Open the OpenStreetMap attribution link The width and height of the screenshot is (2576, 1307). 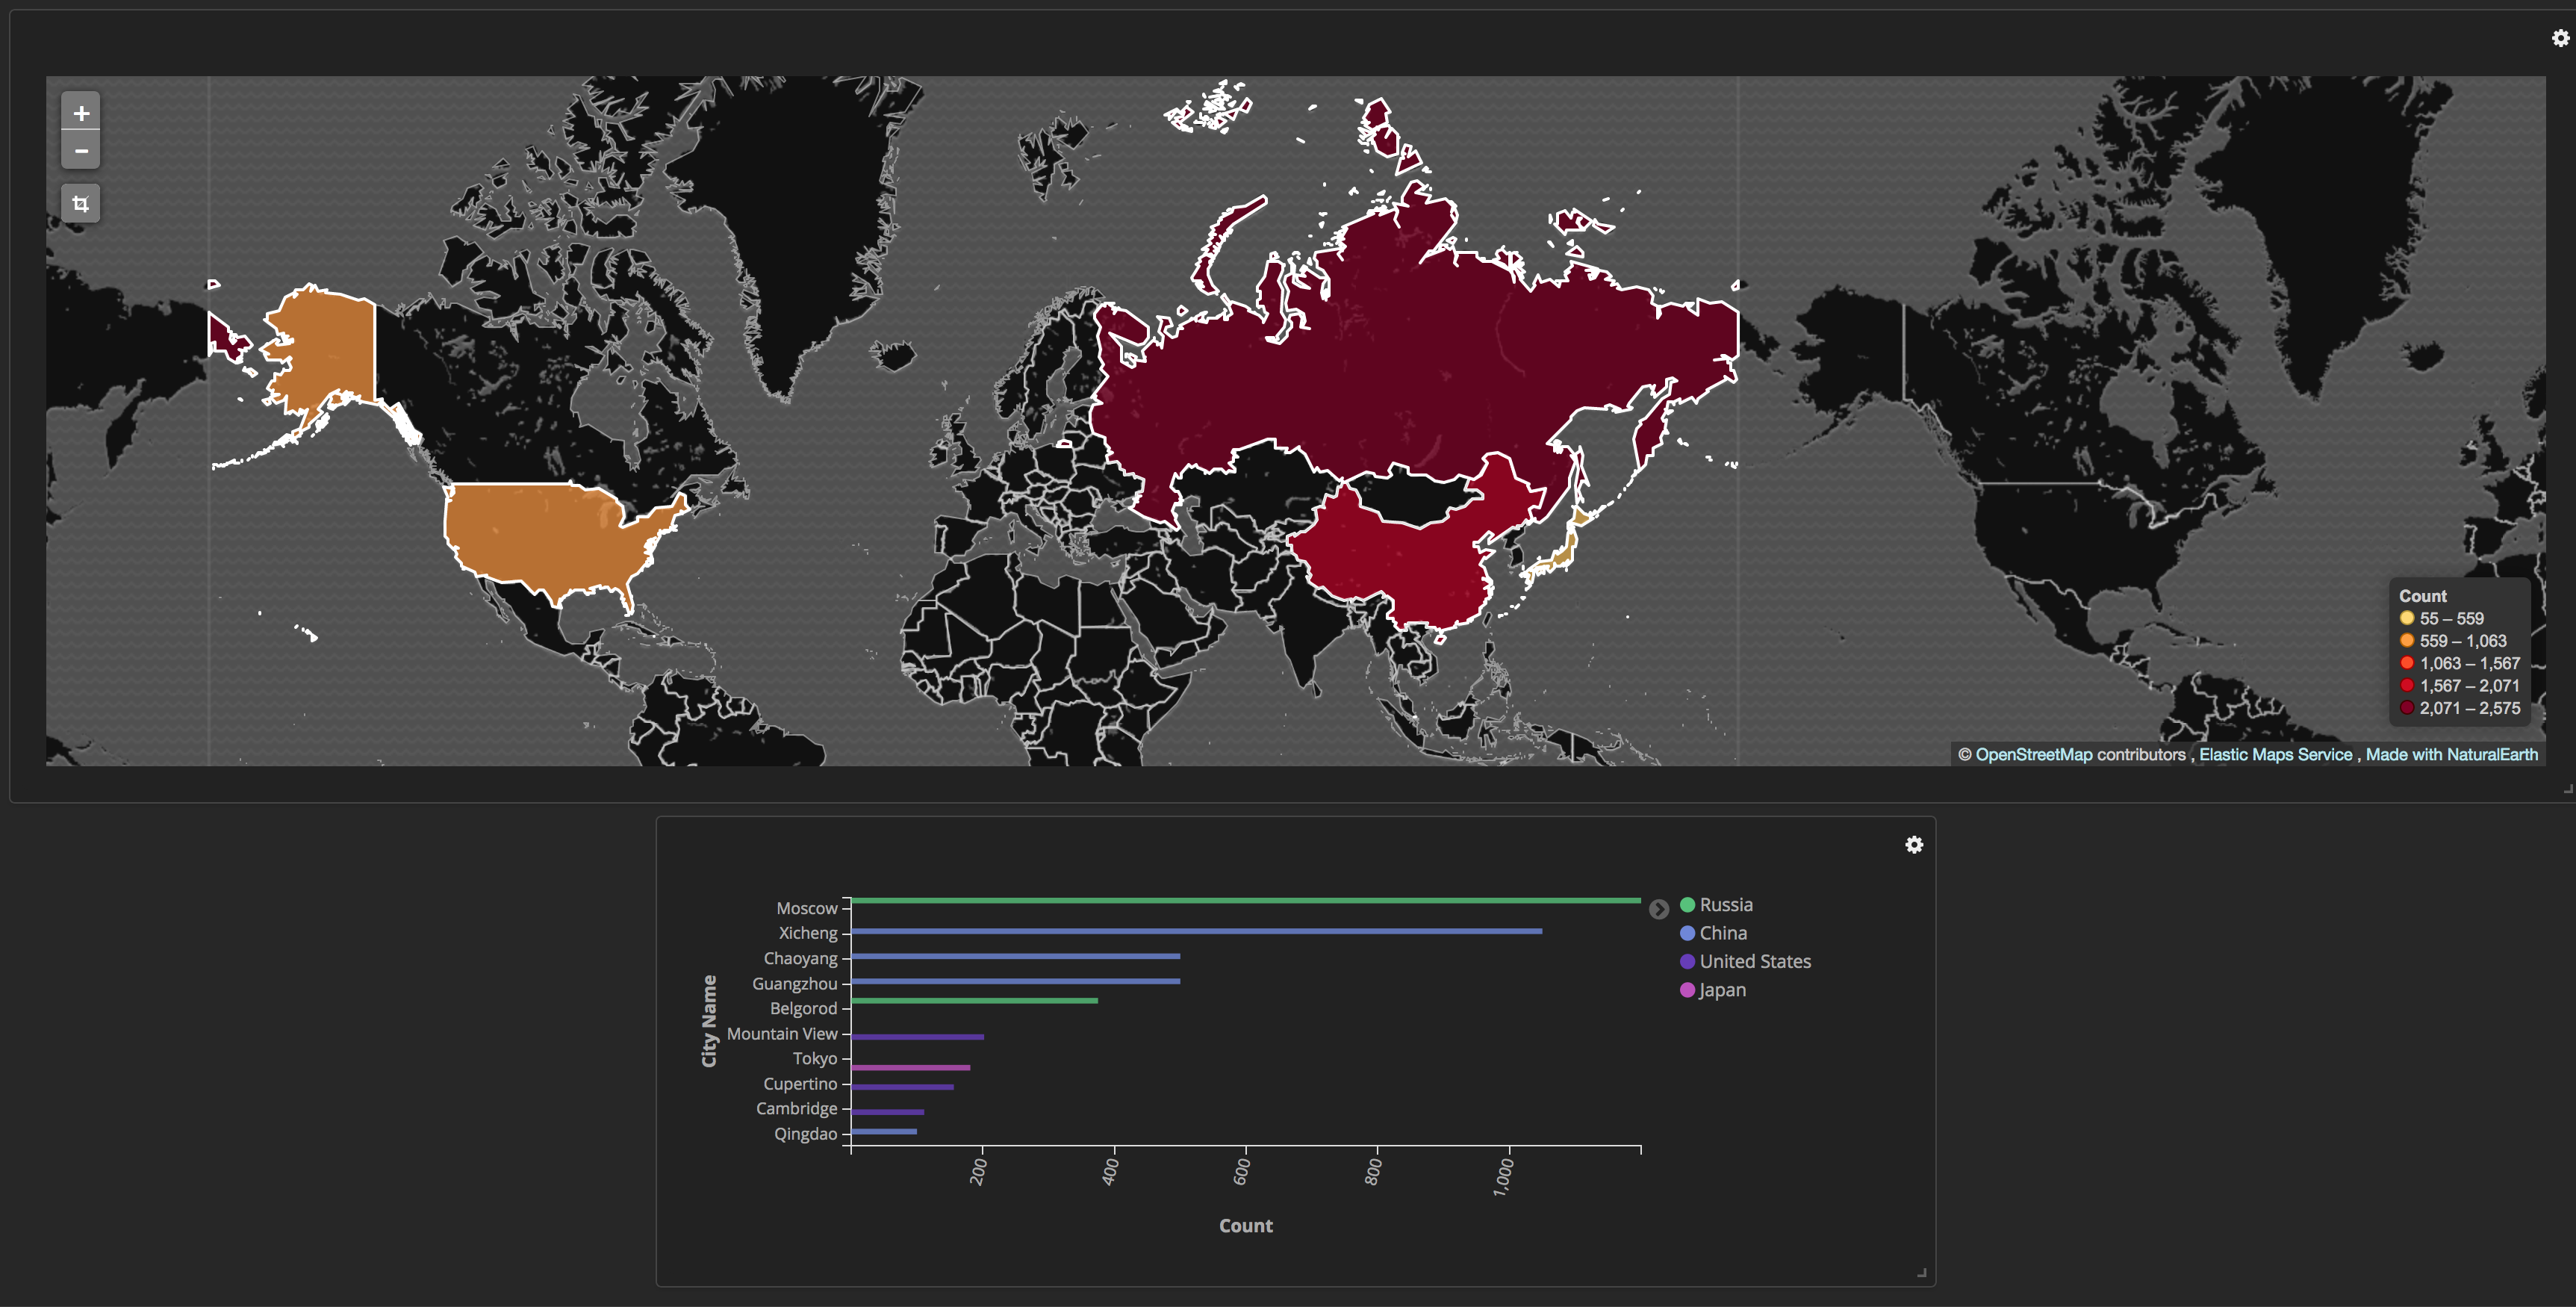tap(2033, 755)
